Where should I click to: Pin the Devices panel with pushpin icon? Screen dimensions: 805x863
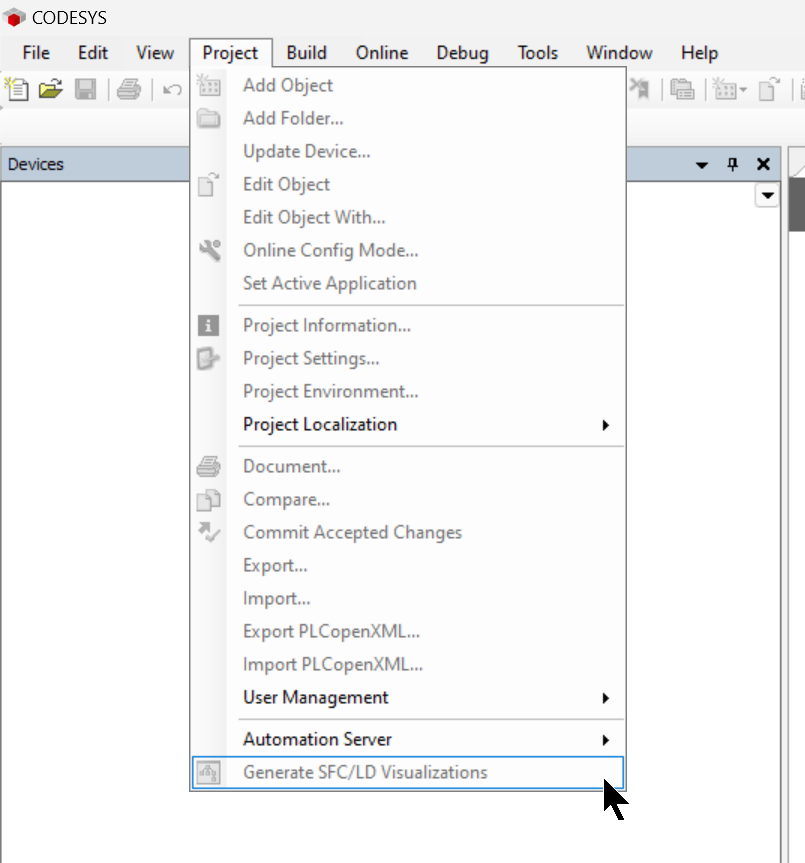[x=732, y=164]
